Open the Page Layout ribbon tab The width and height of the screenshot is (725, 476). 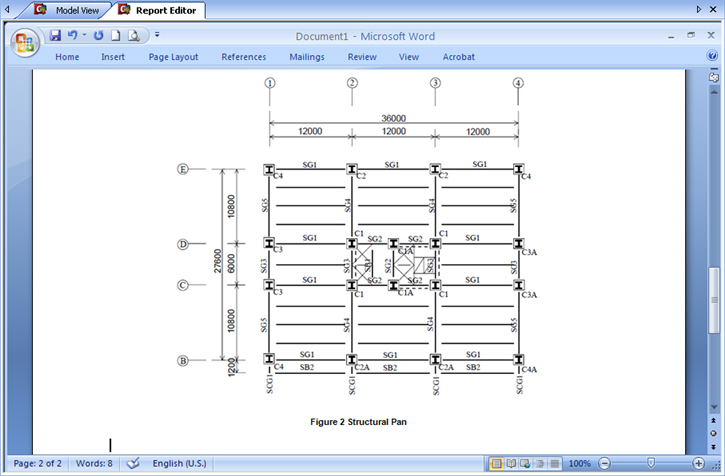[x=173, y=57]
